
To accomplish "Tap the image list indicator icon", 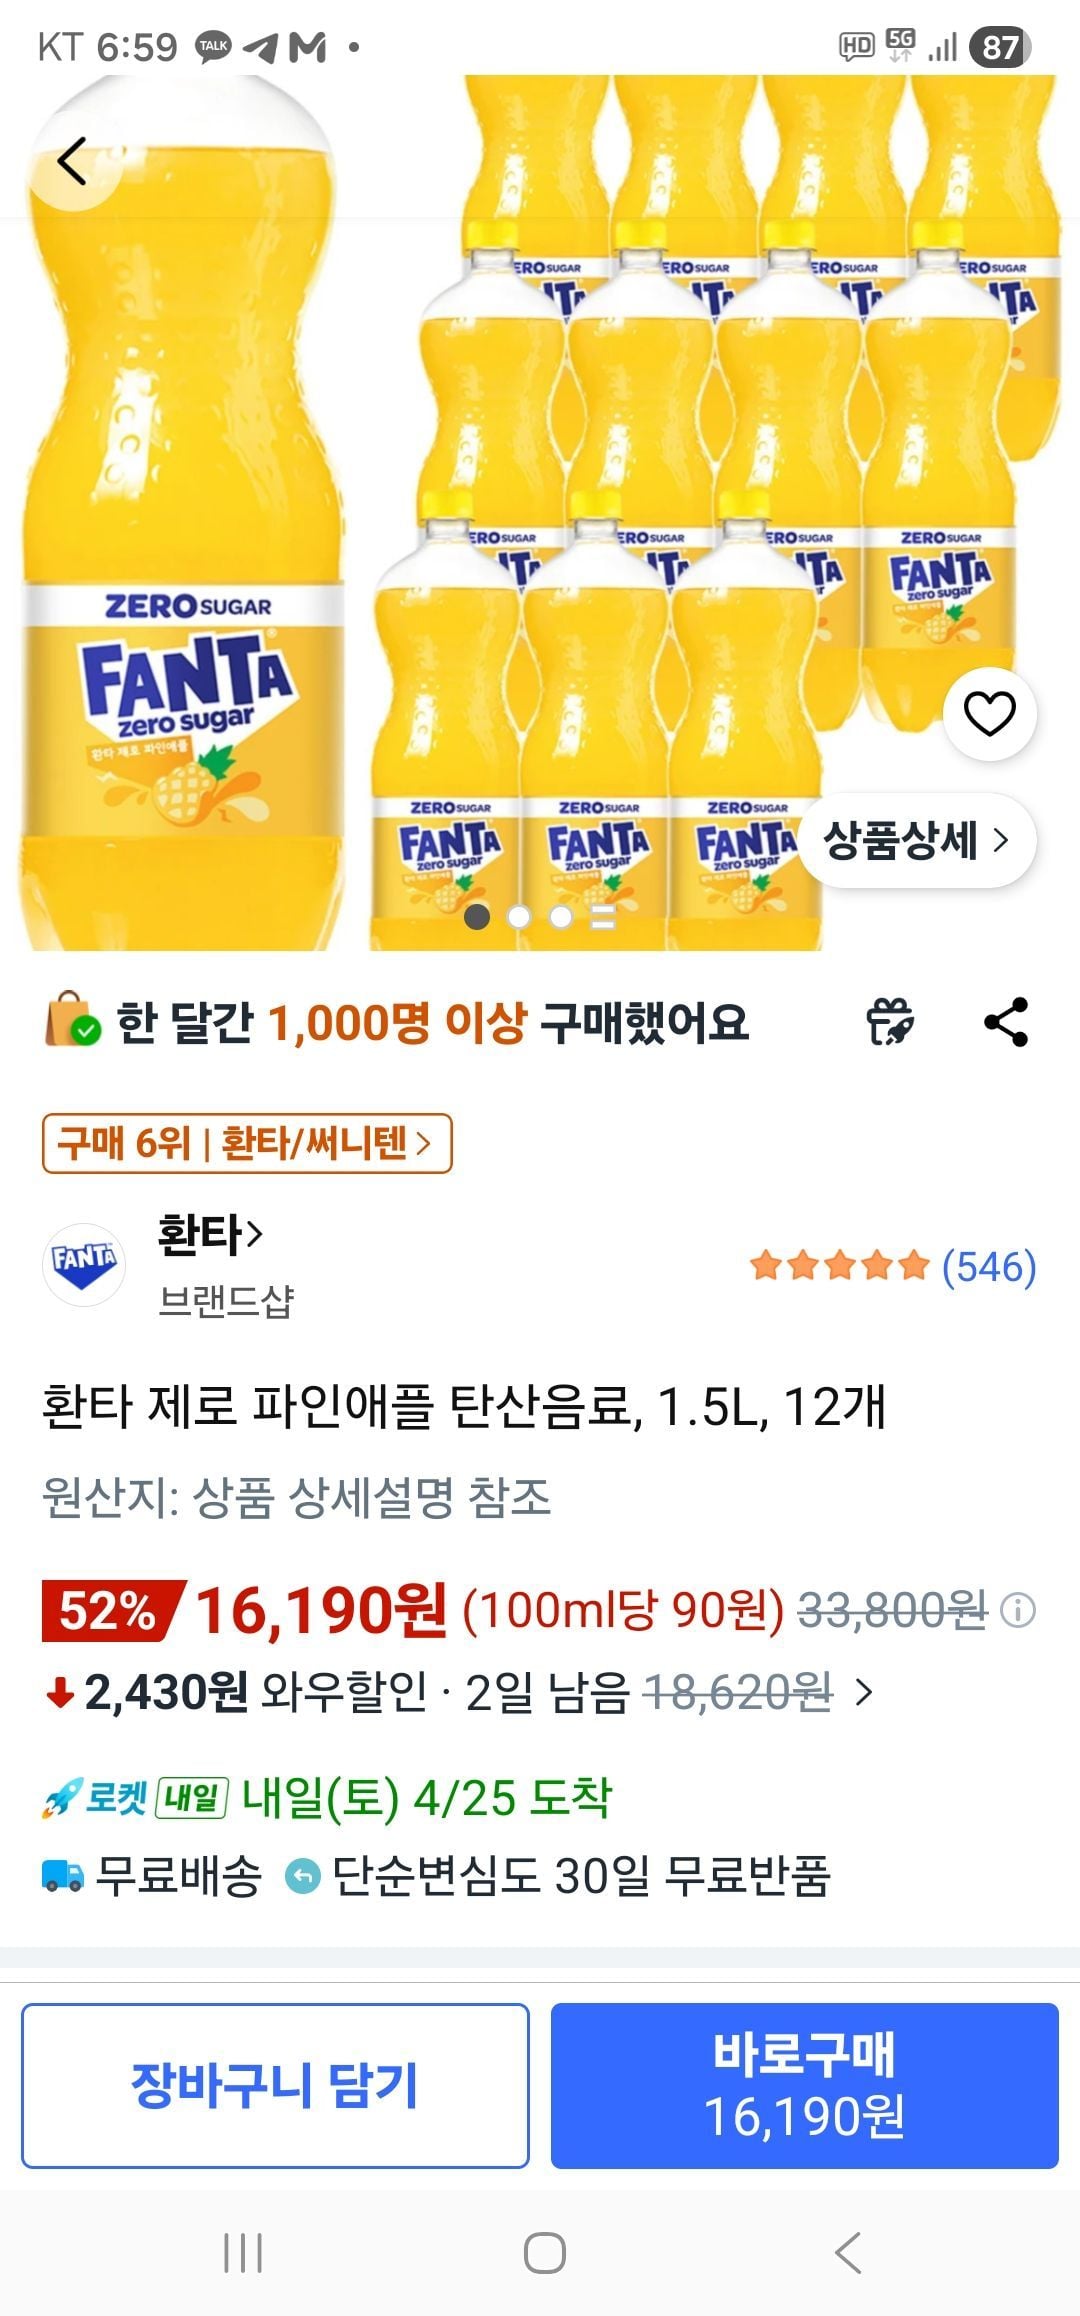I will pos(603,916).
